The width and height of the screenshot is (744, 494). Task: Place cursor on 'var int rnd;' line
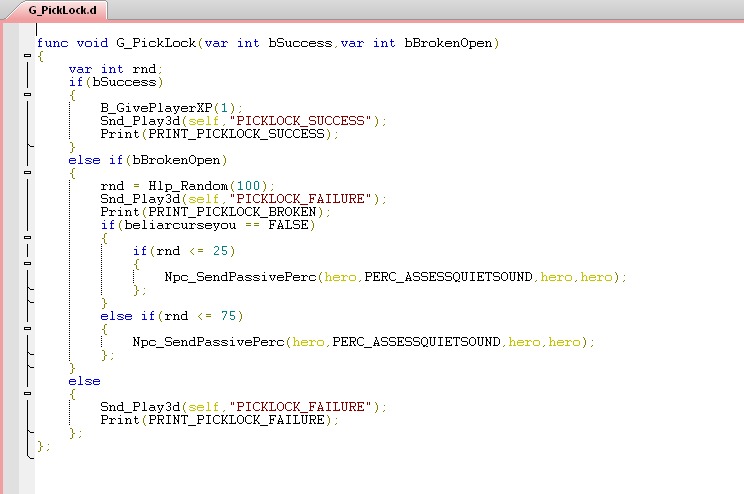coord(115,69)
